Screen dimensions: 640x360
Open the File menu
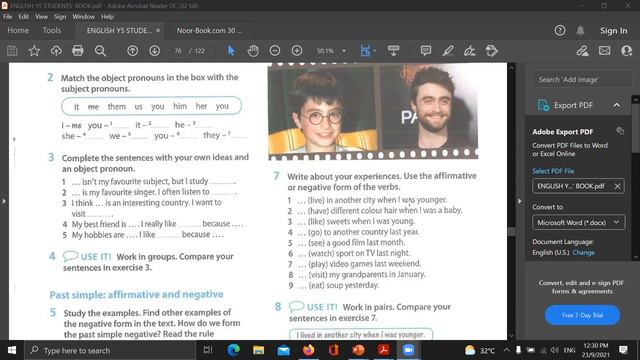8,17
